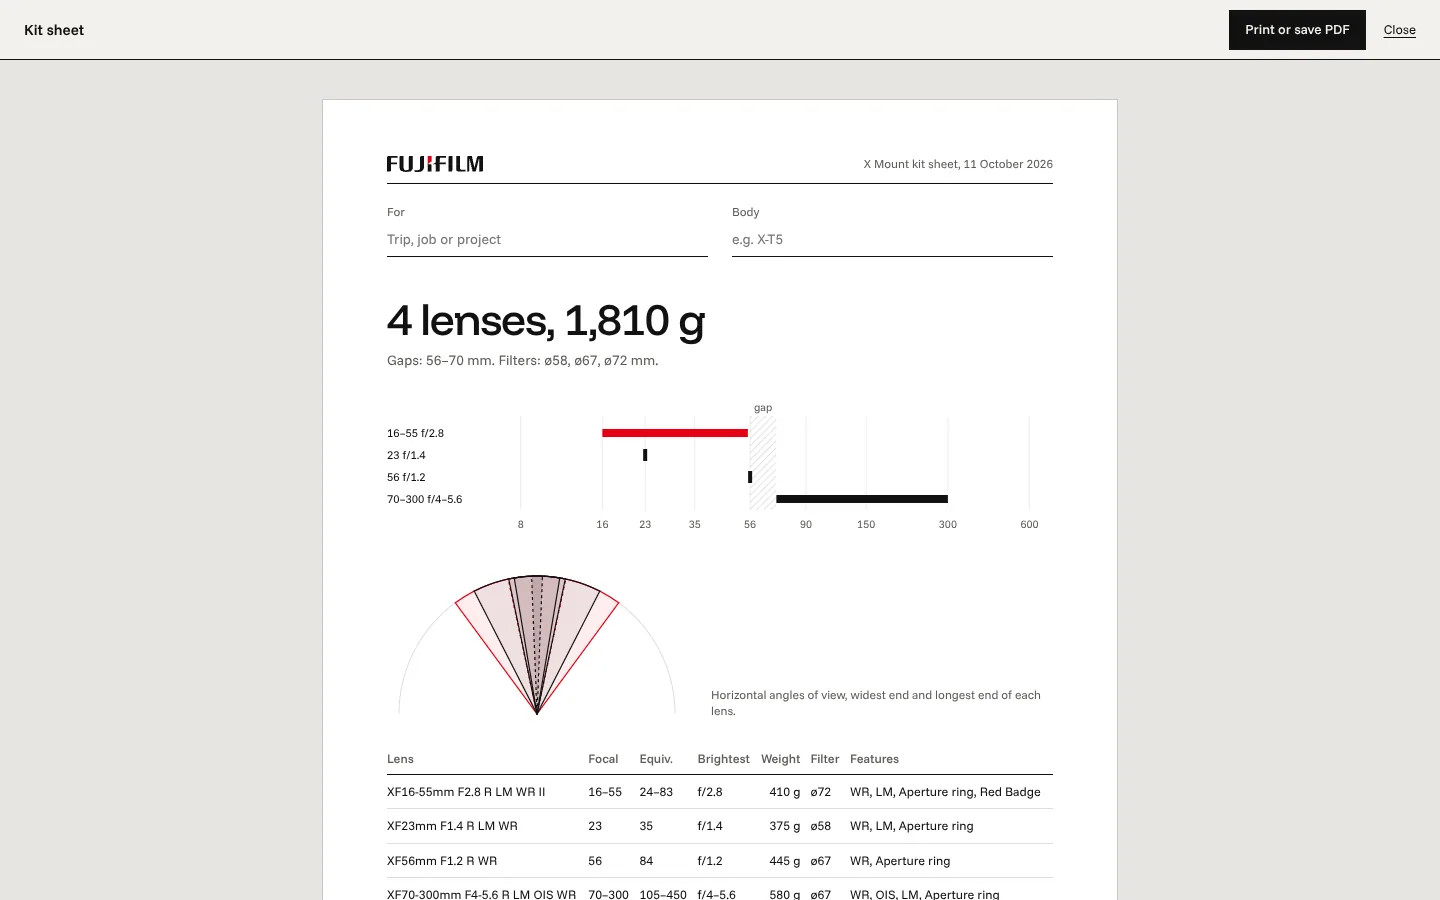Click the '24–83' equivalent focal cell

point(656,792)
